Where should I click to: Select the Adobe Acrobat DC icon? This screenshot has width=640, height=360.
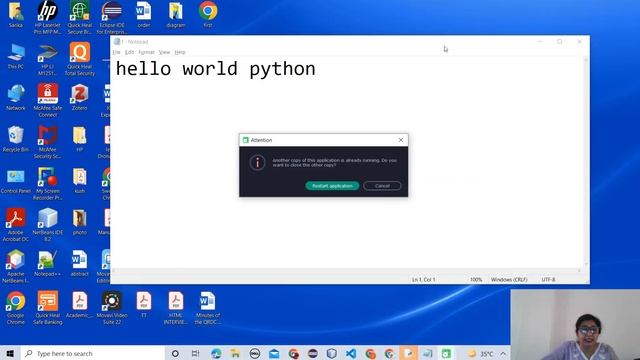[16, 225]
